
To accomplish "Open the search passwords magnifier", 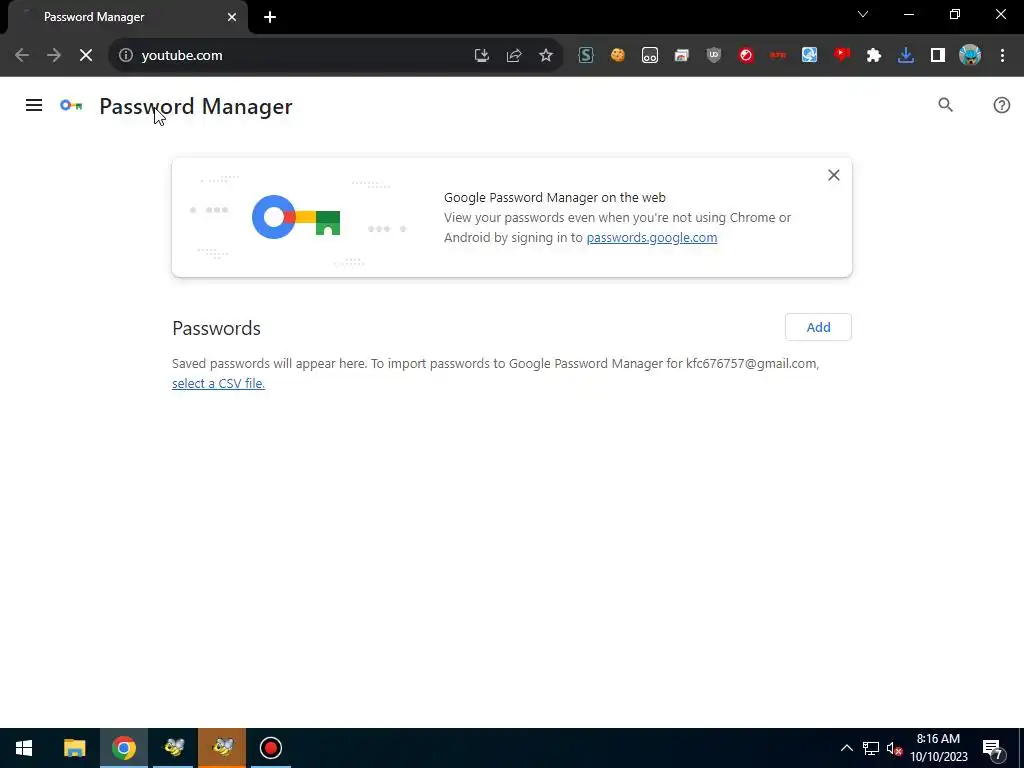I will point(946,105).
